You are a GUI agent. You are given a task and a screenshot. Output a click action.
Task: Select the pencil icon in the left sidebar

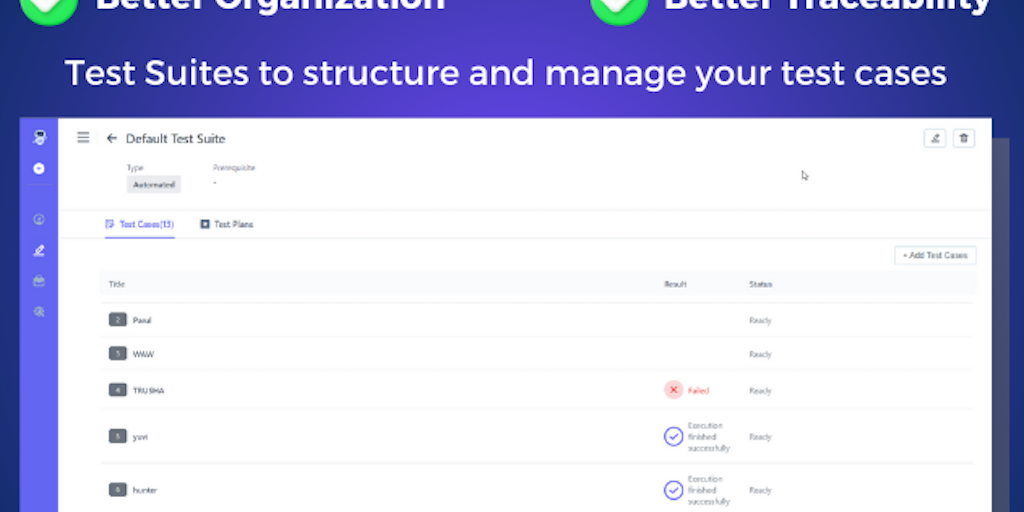[39, 250]
